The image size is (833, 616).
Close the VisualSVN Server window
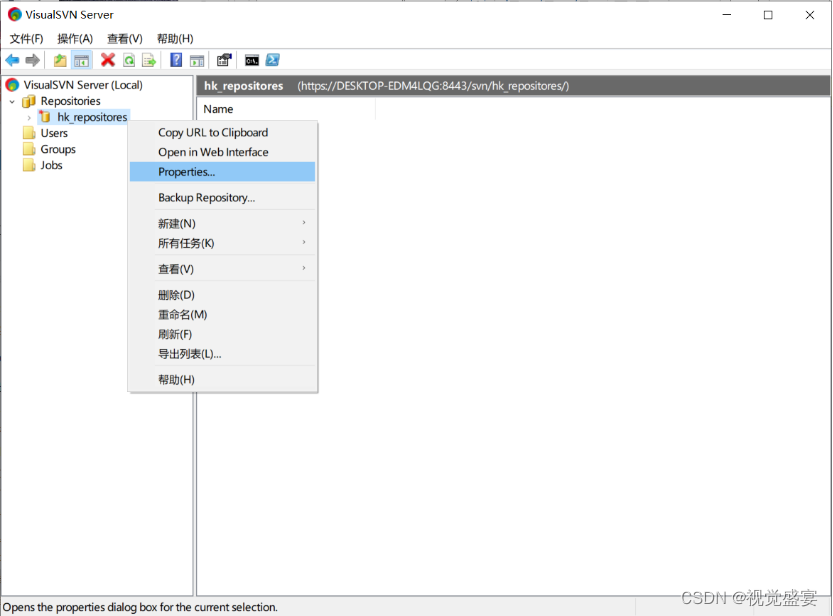[x=810, y=15]
